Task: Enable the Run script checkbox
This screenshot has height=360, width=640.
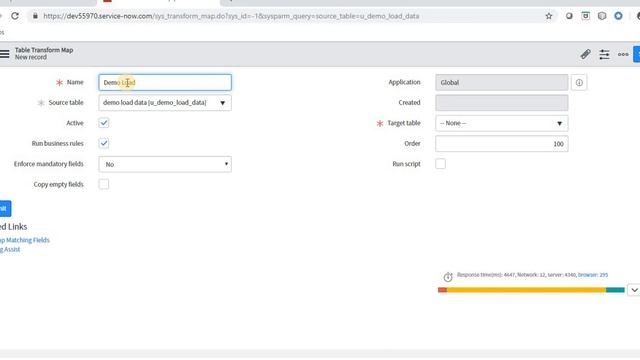Action: point(440,164)
